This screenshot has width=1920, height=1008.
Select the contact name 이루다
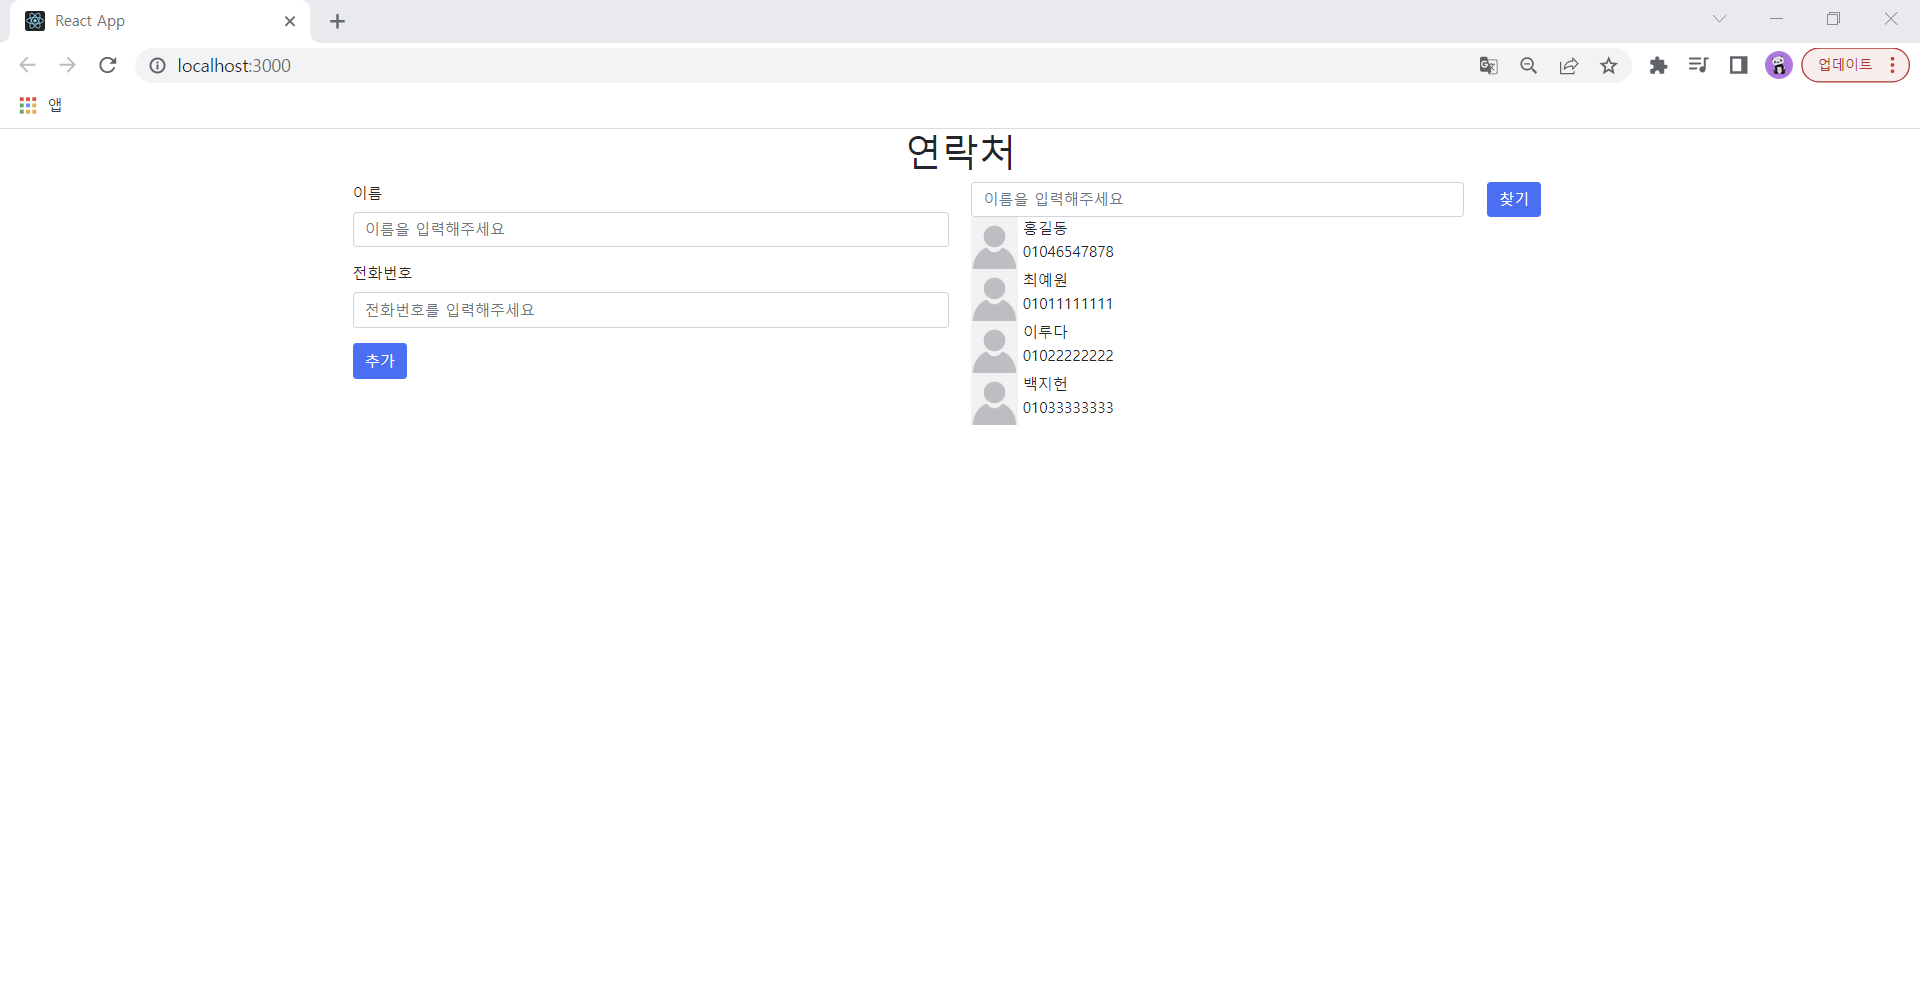[1045, 332]
